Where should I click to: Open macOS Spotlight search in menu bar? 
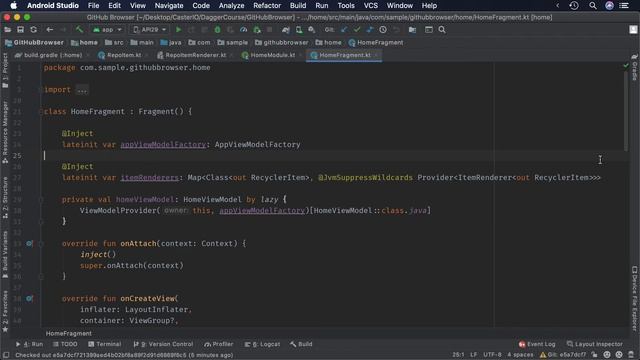(x=593, y=6)
